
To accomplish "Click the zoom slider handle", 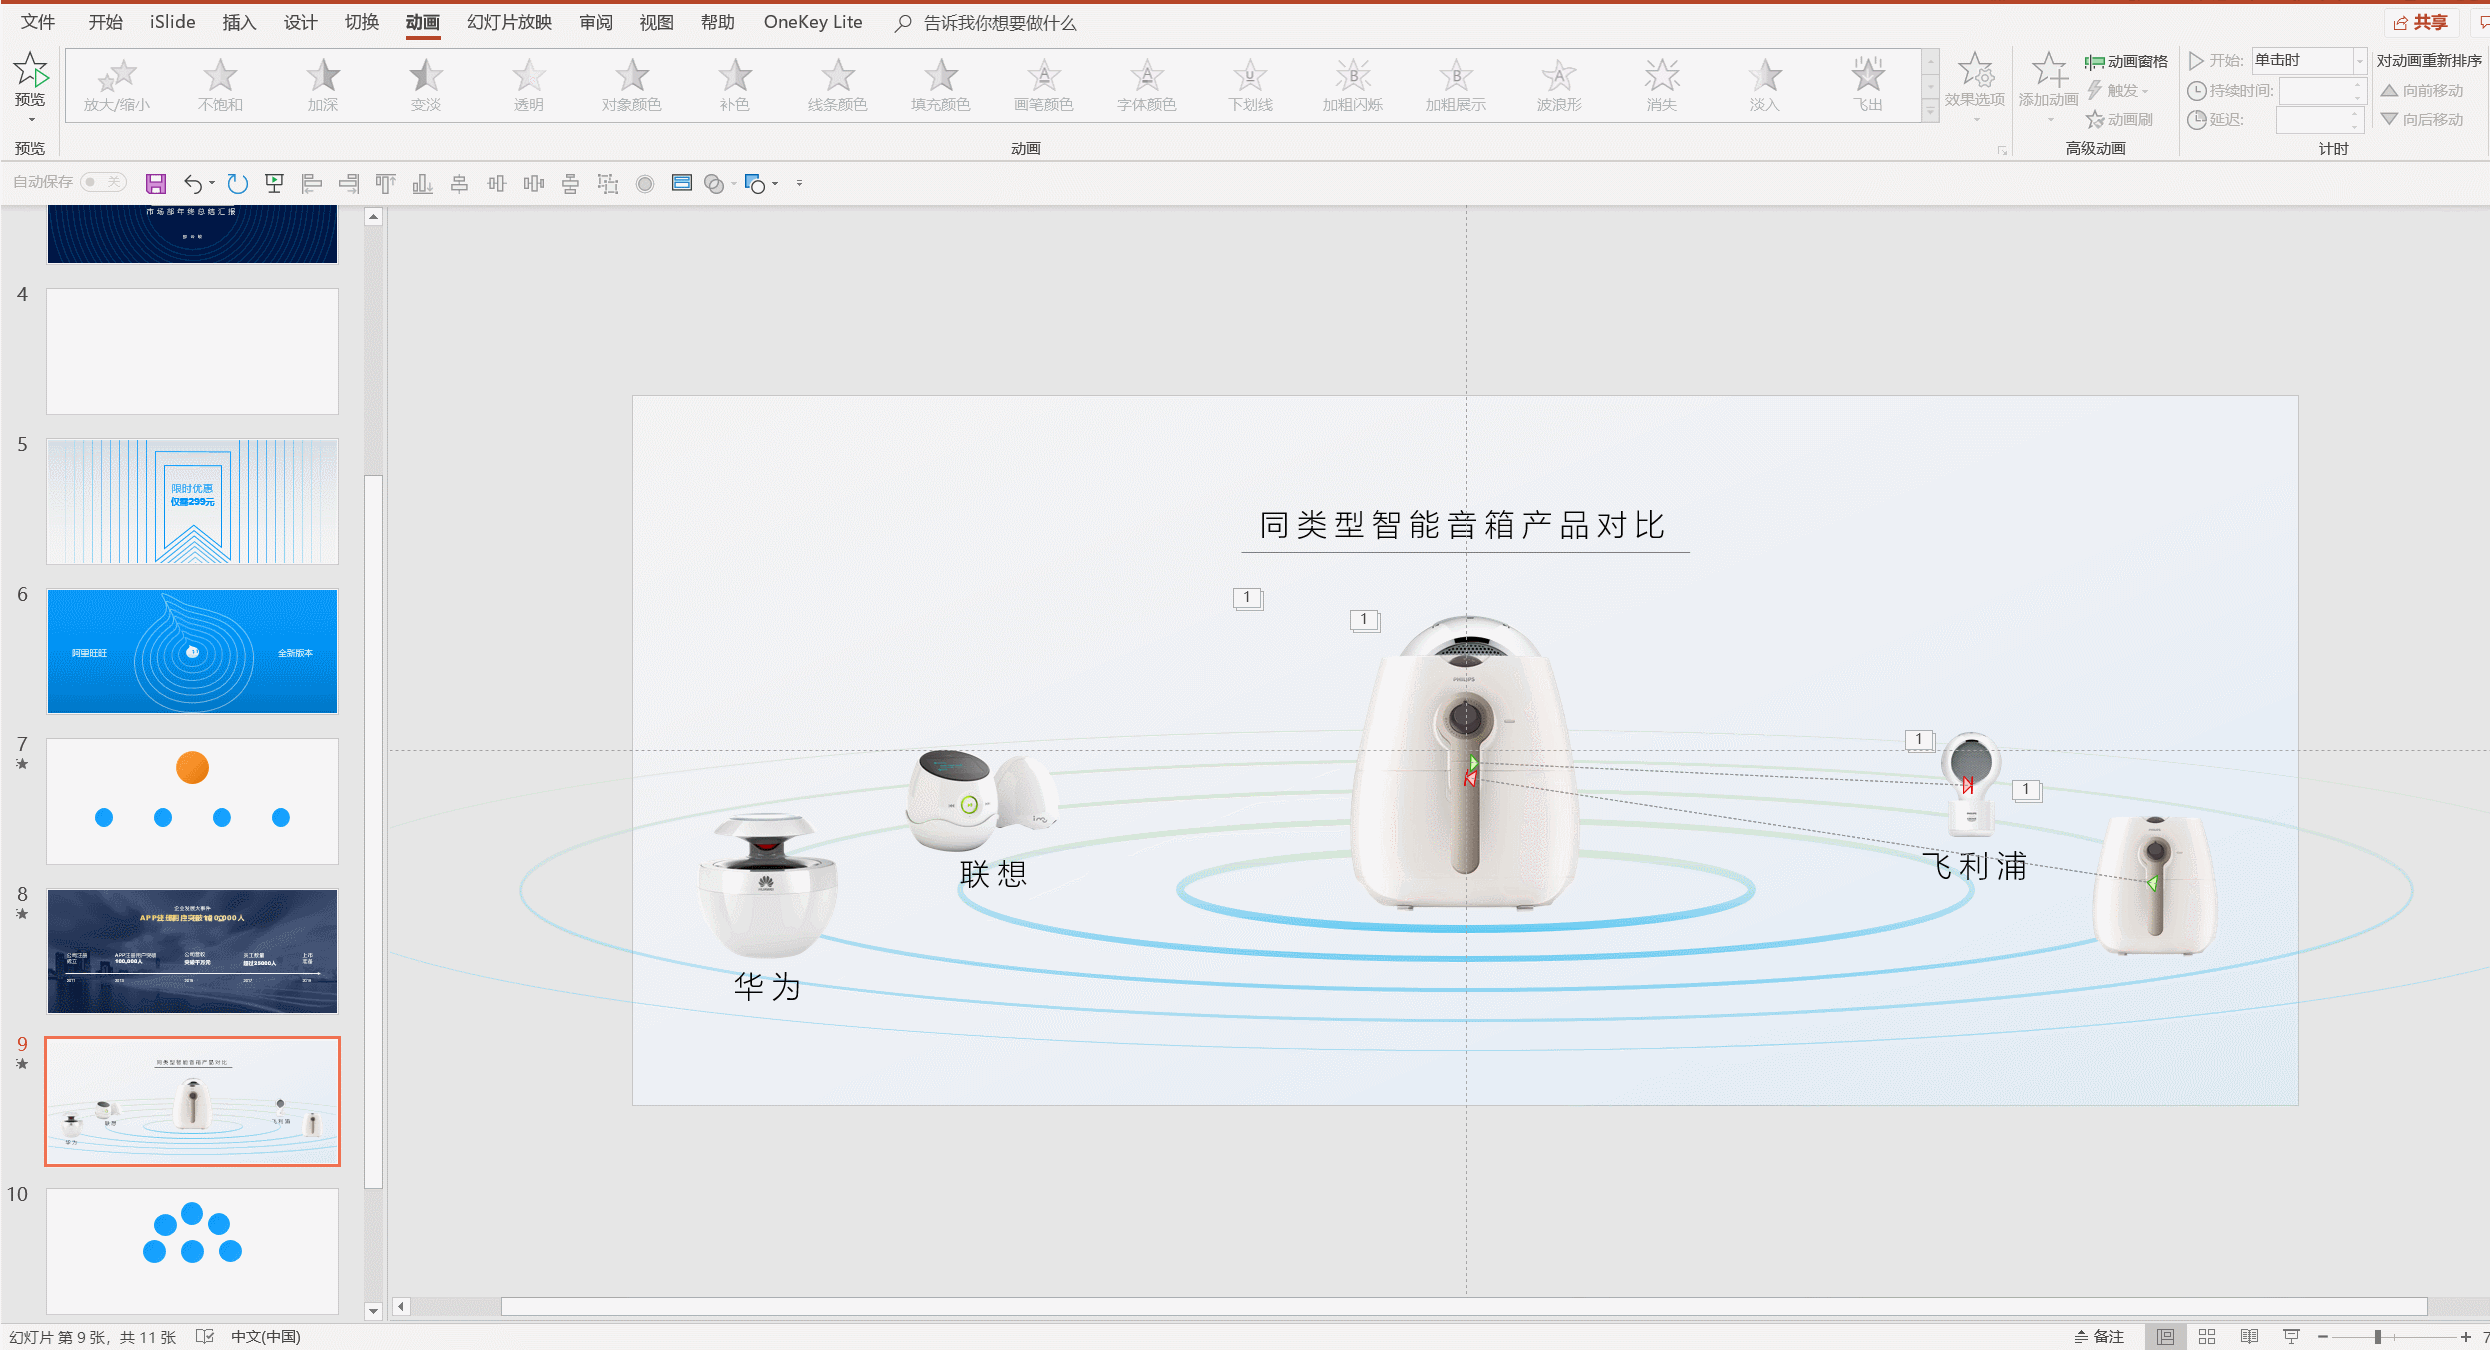I will [x=2377, y=1337].
